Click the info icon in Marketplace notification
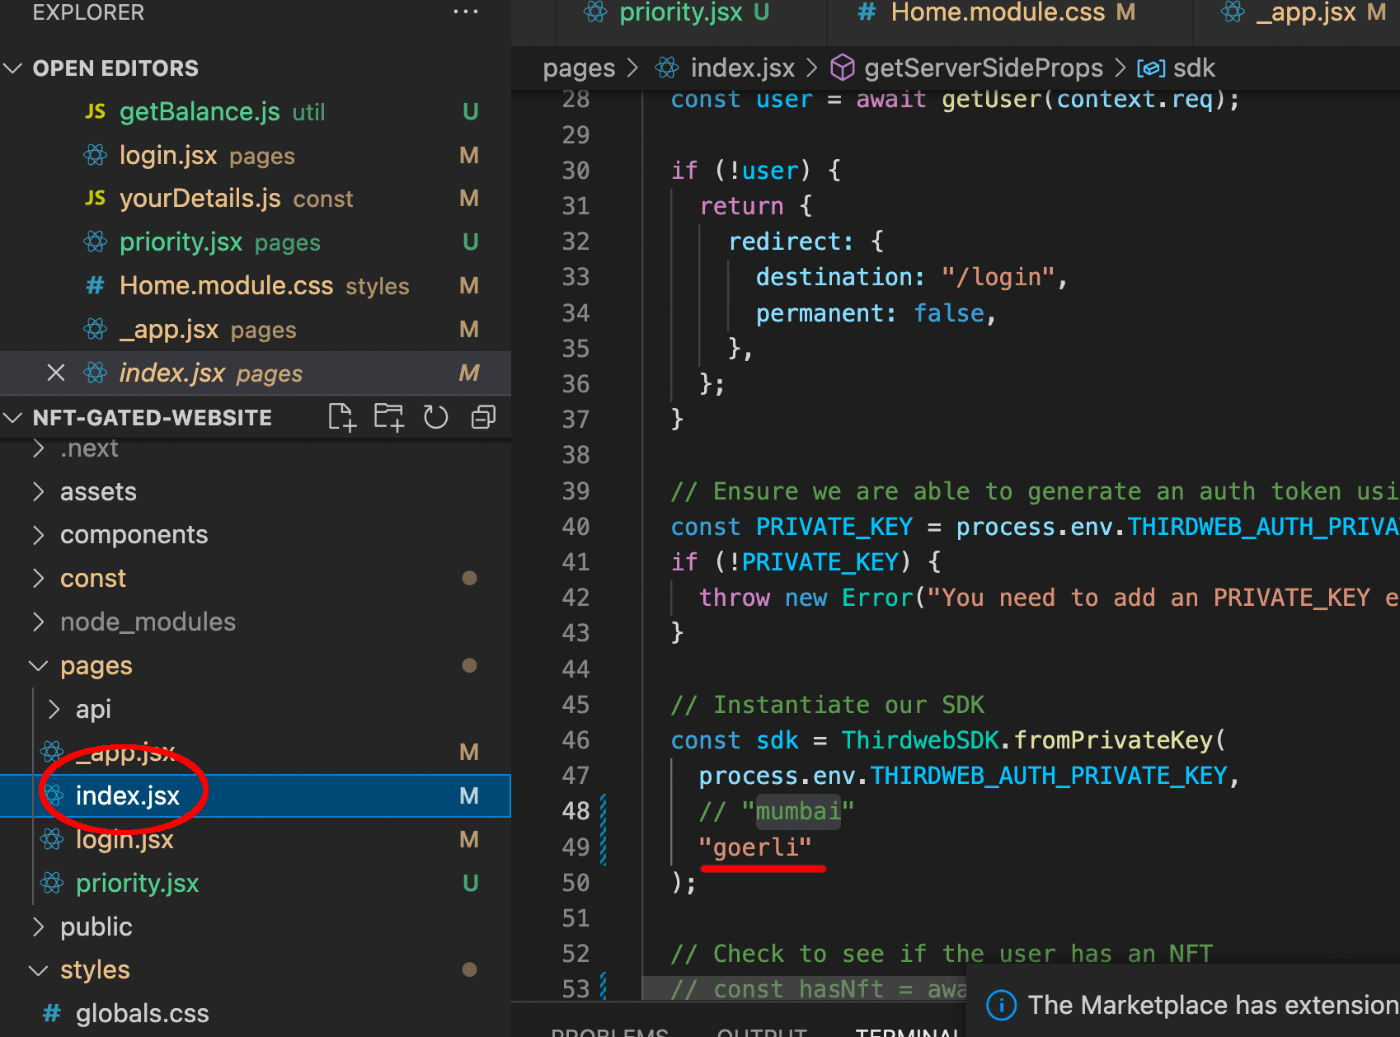This screenshot has height=1037, width=1400. click(1001, 1005)
